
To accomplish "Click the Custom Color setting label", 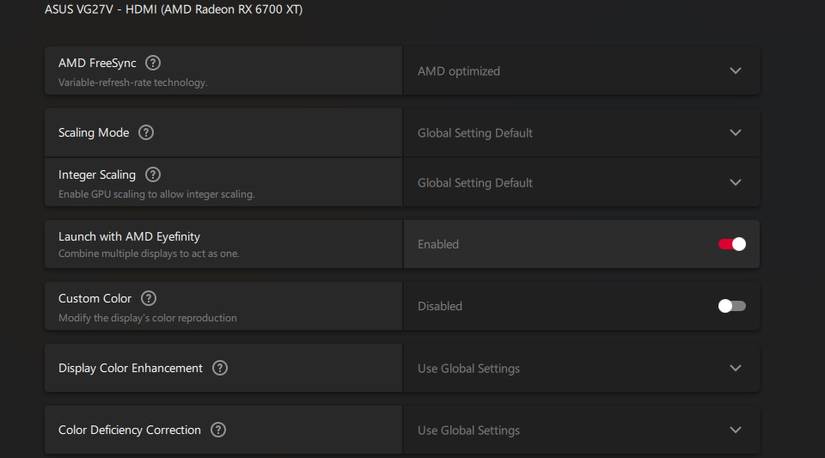I will (95, 298).
